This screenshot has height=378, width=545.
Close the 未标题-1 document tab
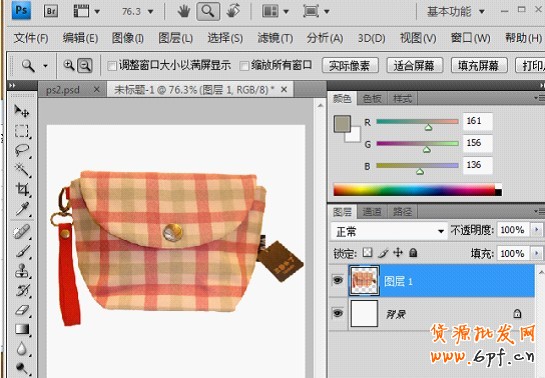[x=284, y=90]
